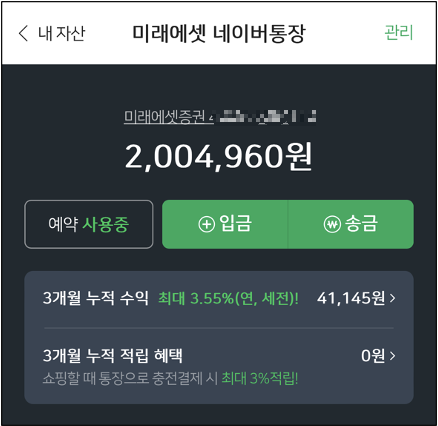The width and height of the screenshot is (438, 426).
Task: Open 관리 in the top right
Action: tap(399, 33)
